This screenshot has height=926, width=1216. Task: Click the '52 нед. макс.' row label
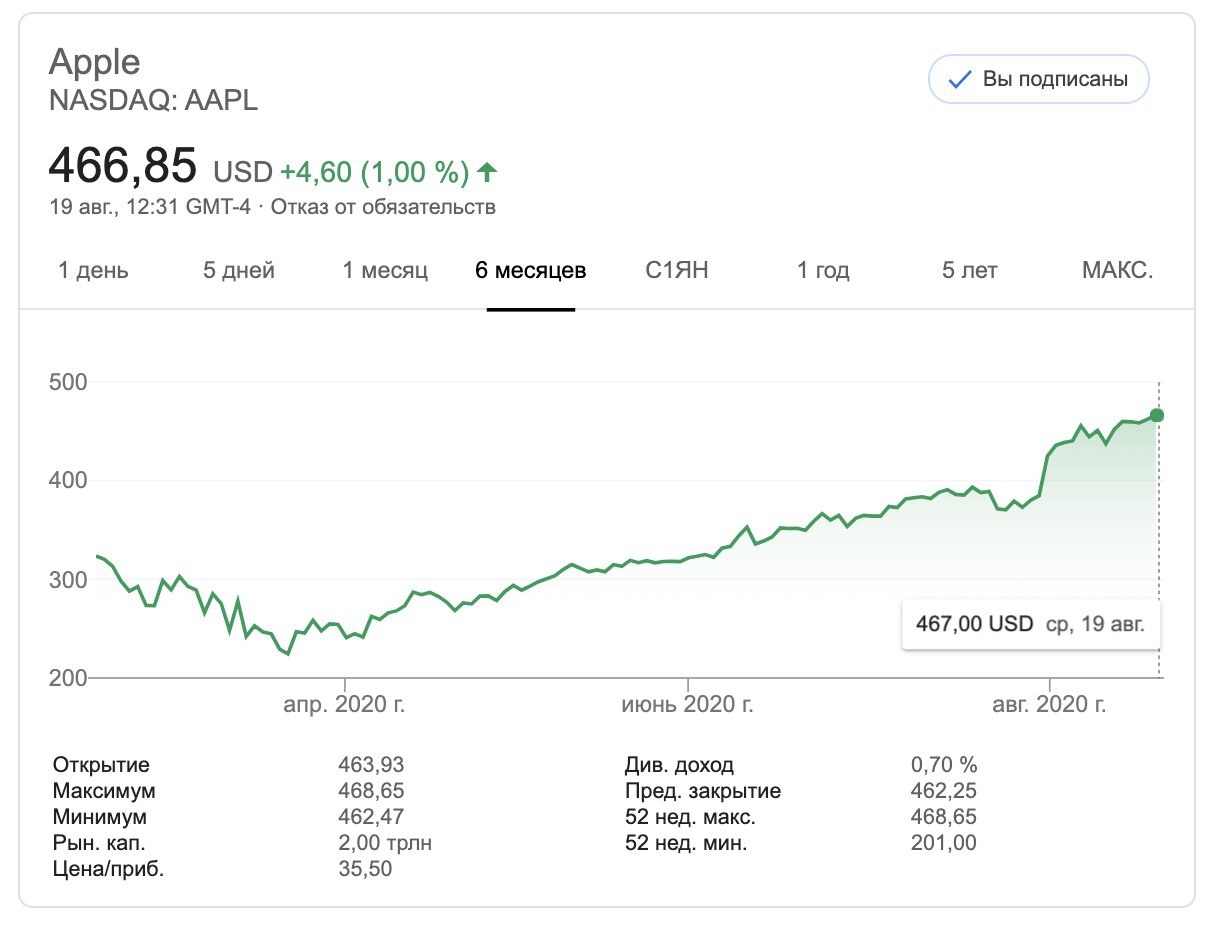690,817
